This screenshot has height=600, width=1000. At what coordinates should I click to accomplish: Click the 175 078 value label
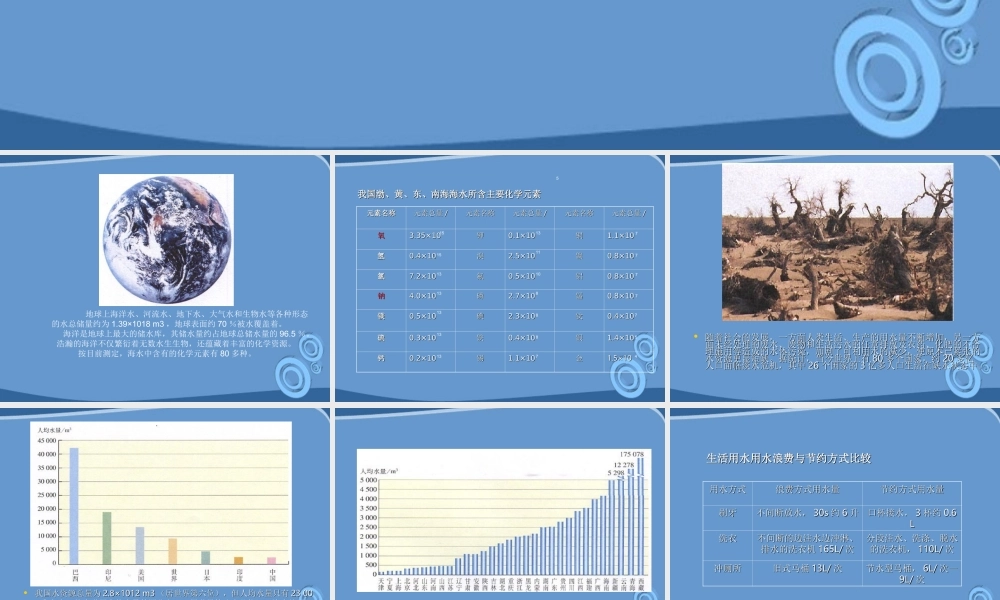[632, 455]
